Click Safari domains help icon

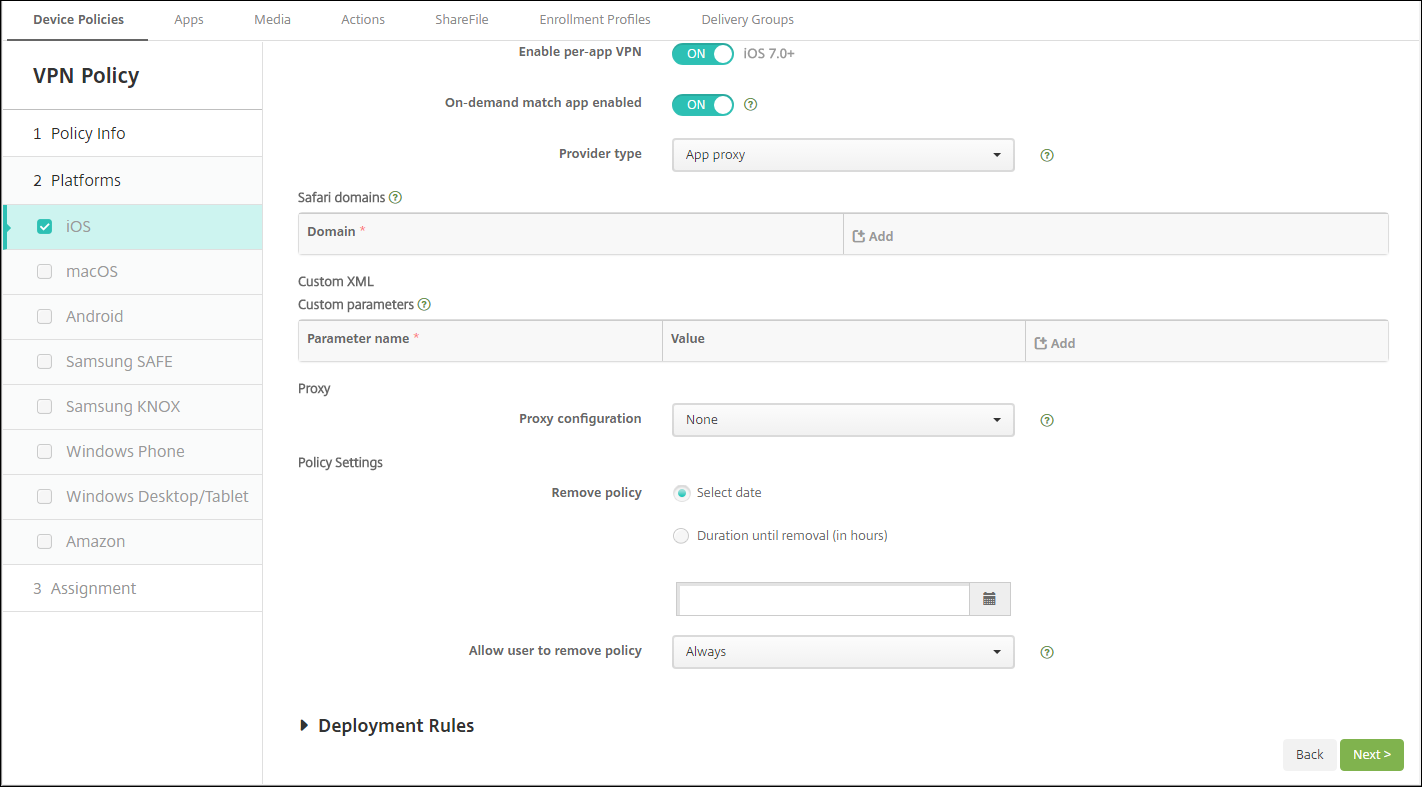pos(395,198)
